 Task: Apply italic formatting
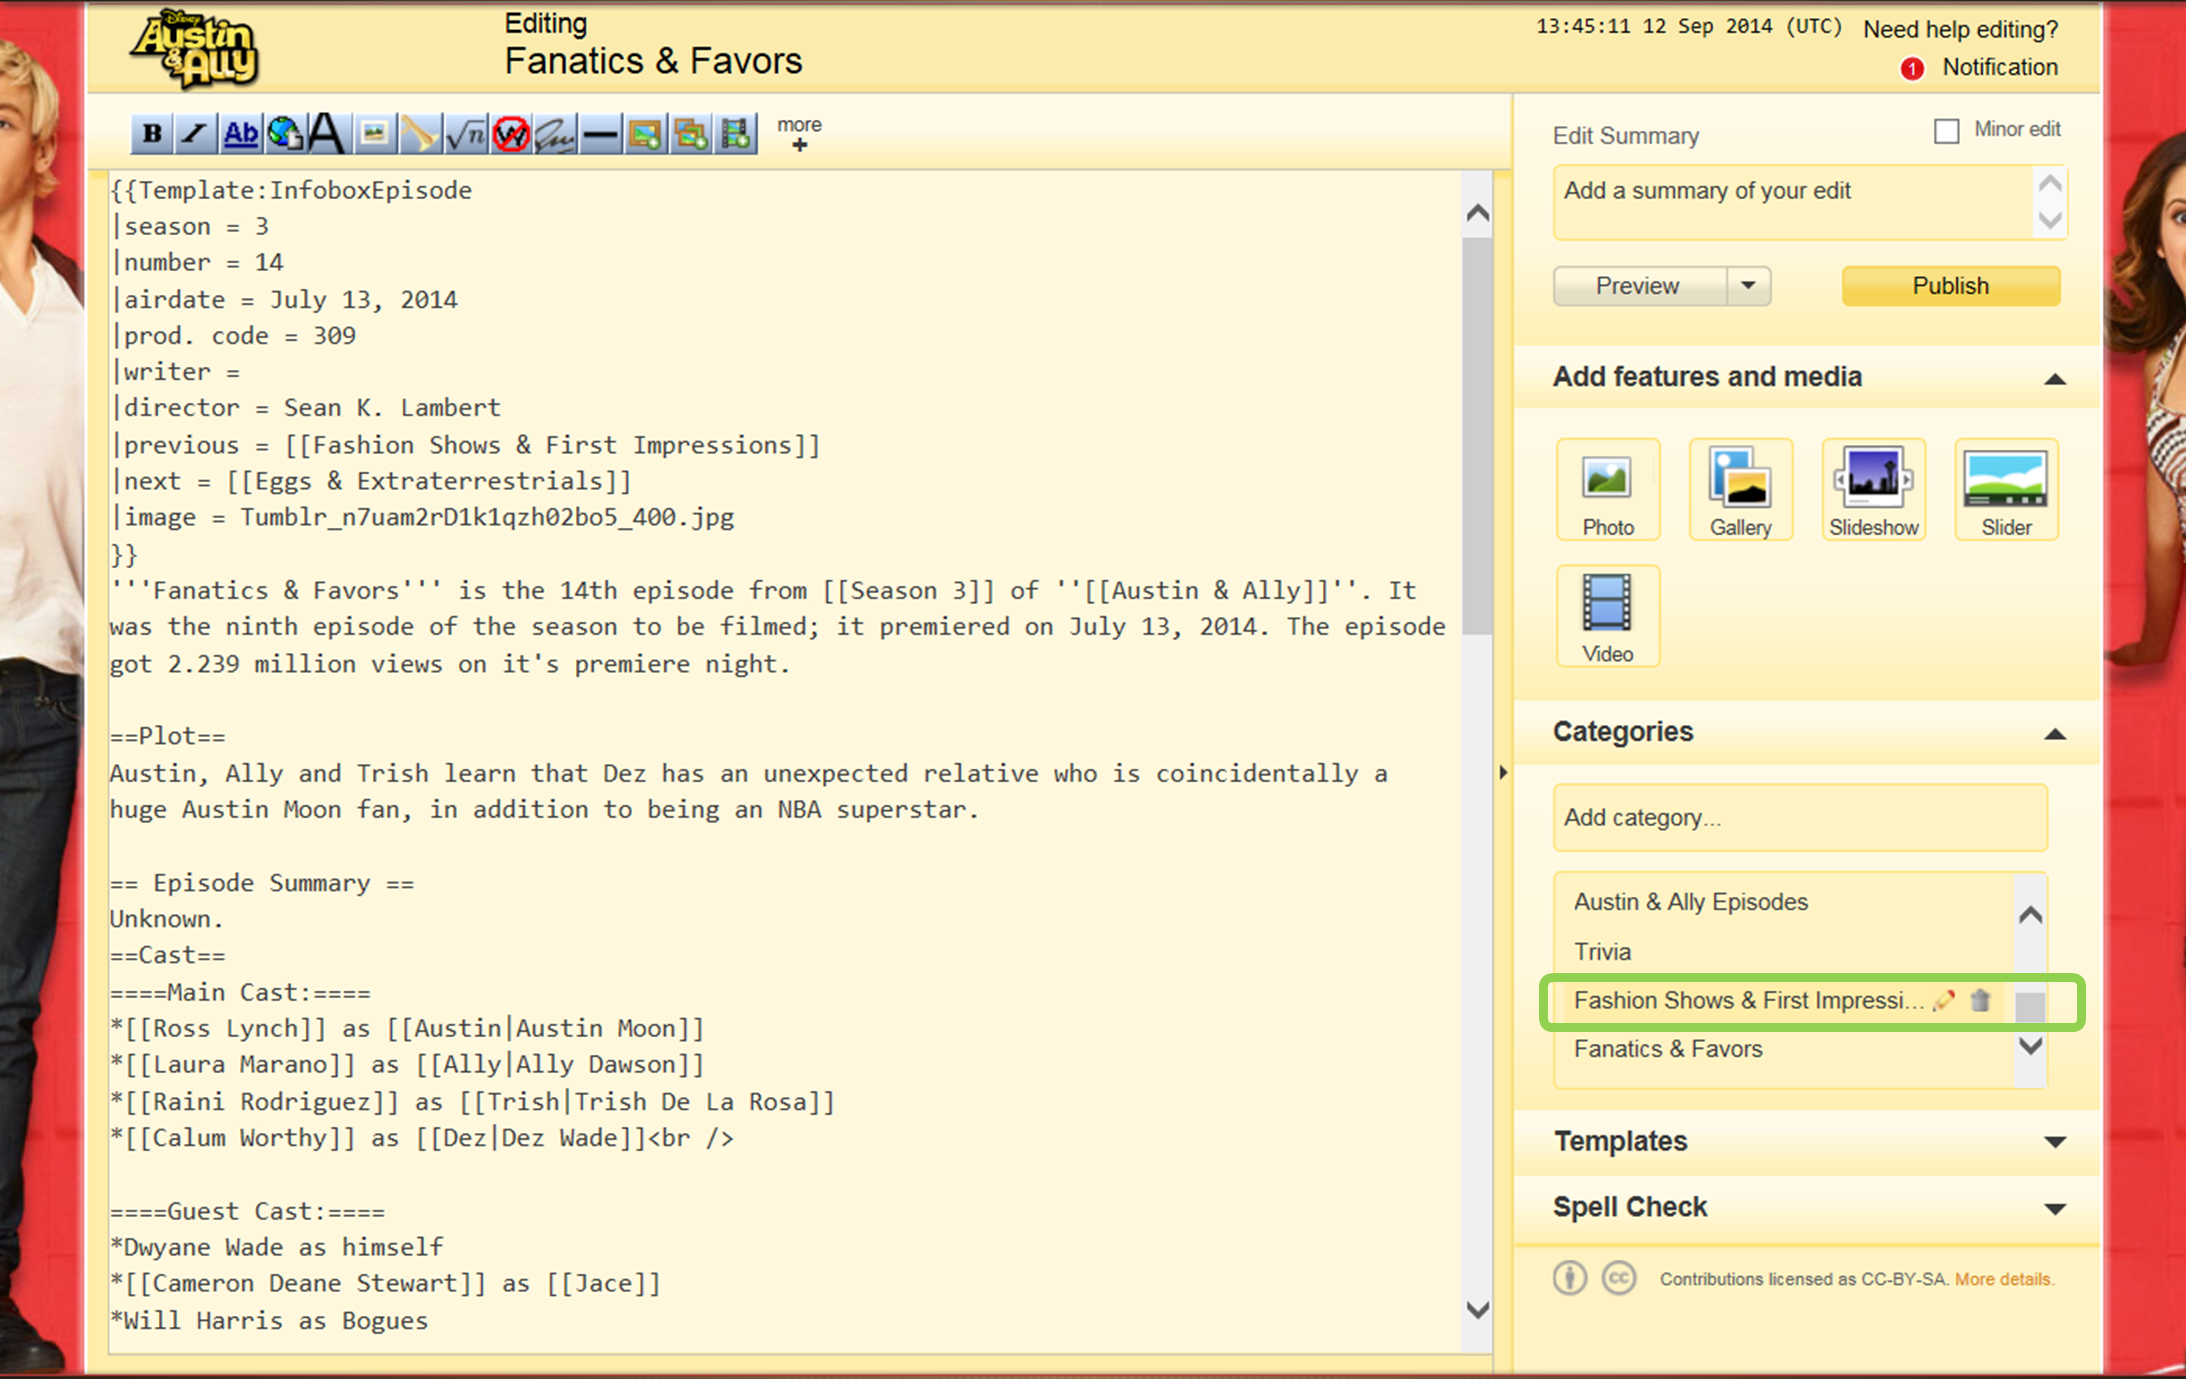coord(195,133)
